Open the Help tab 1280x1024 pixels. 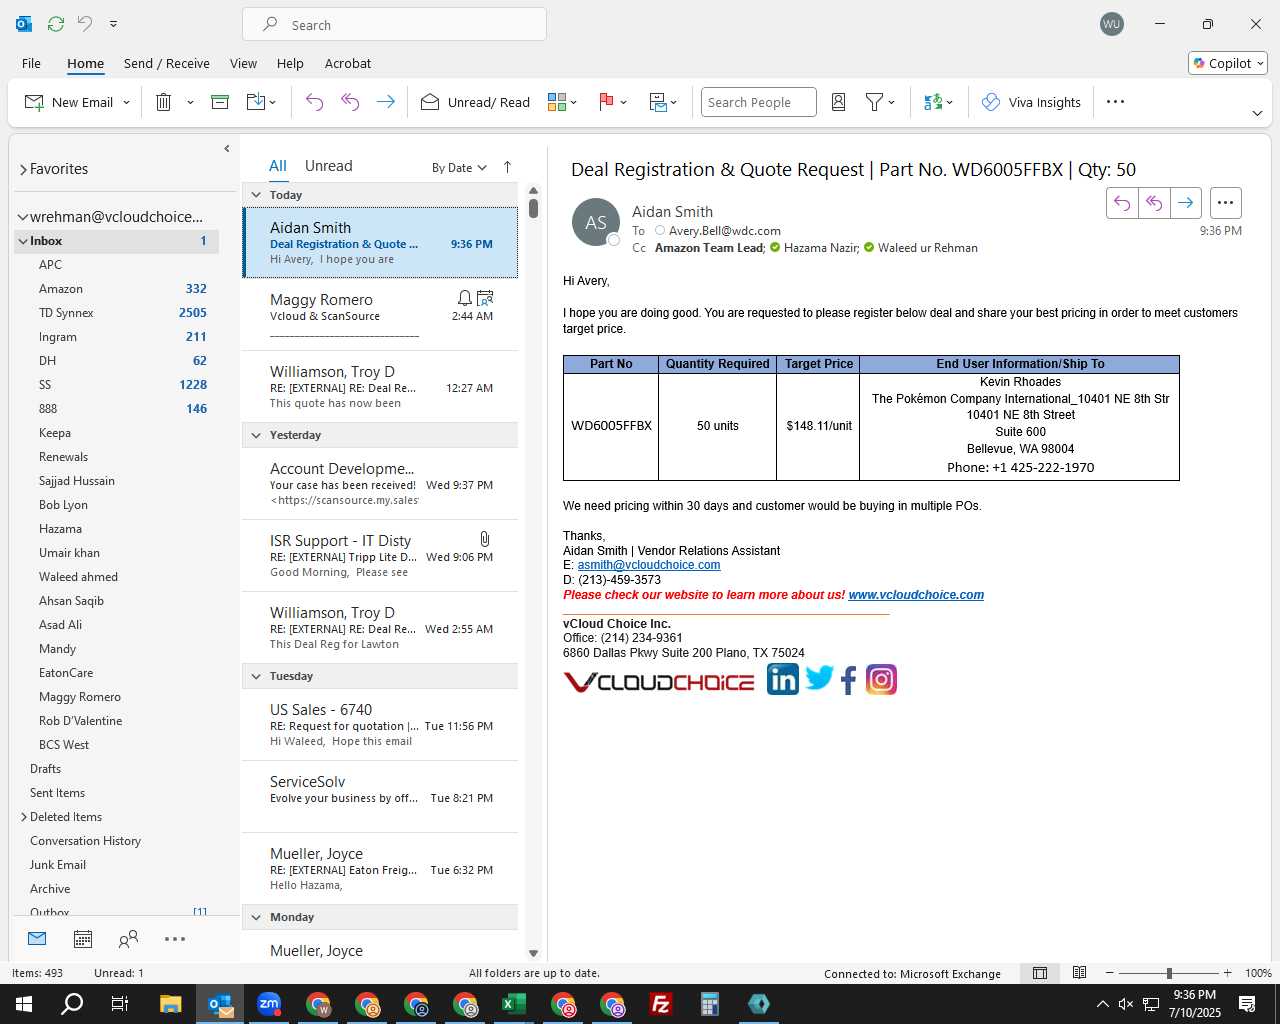pyautogui.click(x=290, y=63)
